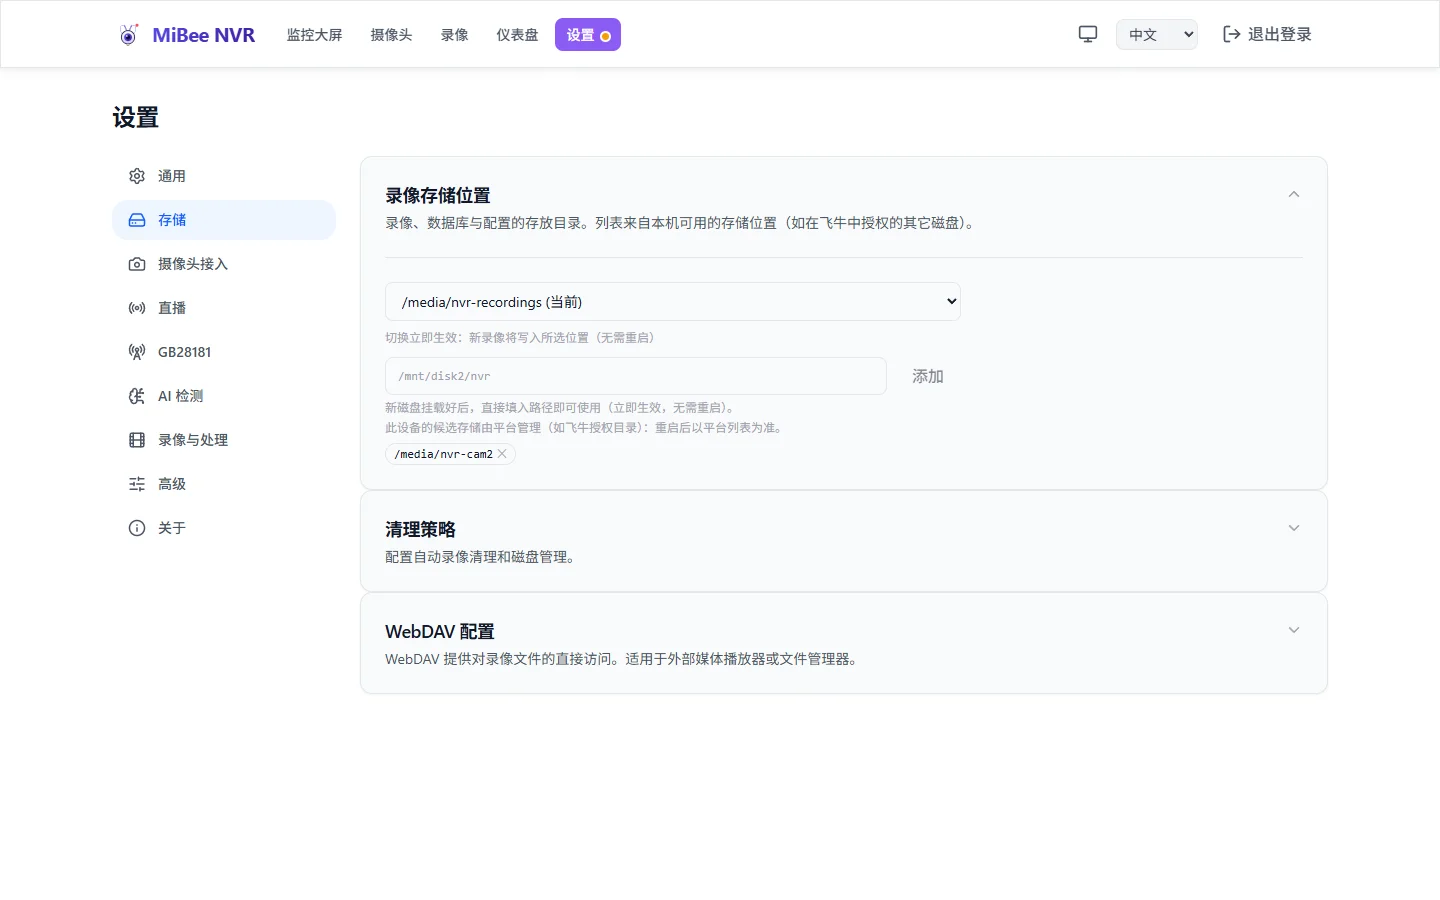
Task: Select 高级 in settings sidebar
Action: pos(224,484)
